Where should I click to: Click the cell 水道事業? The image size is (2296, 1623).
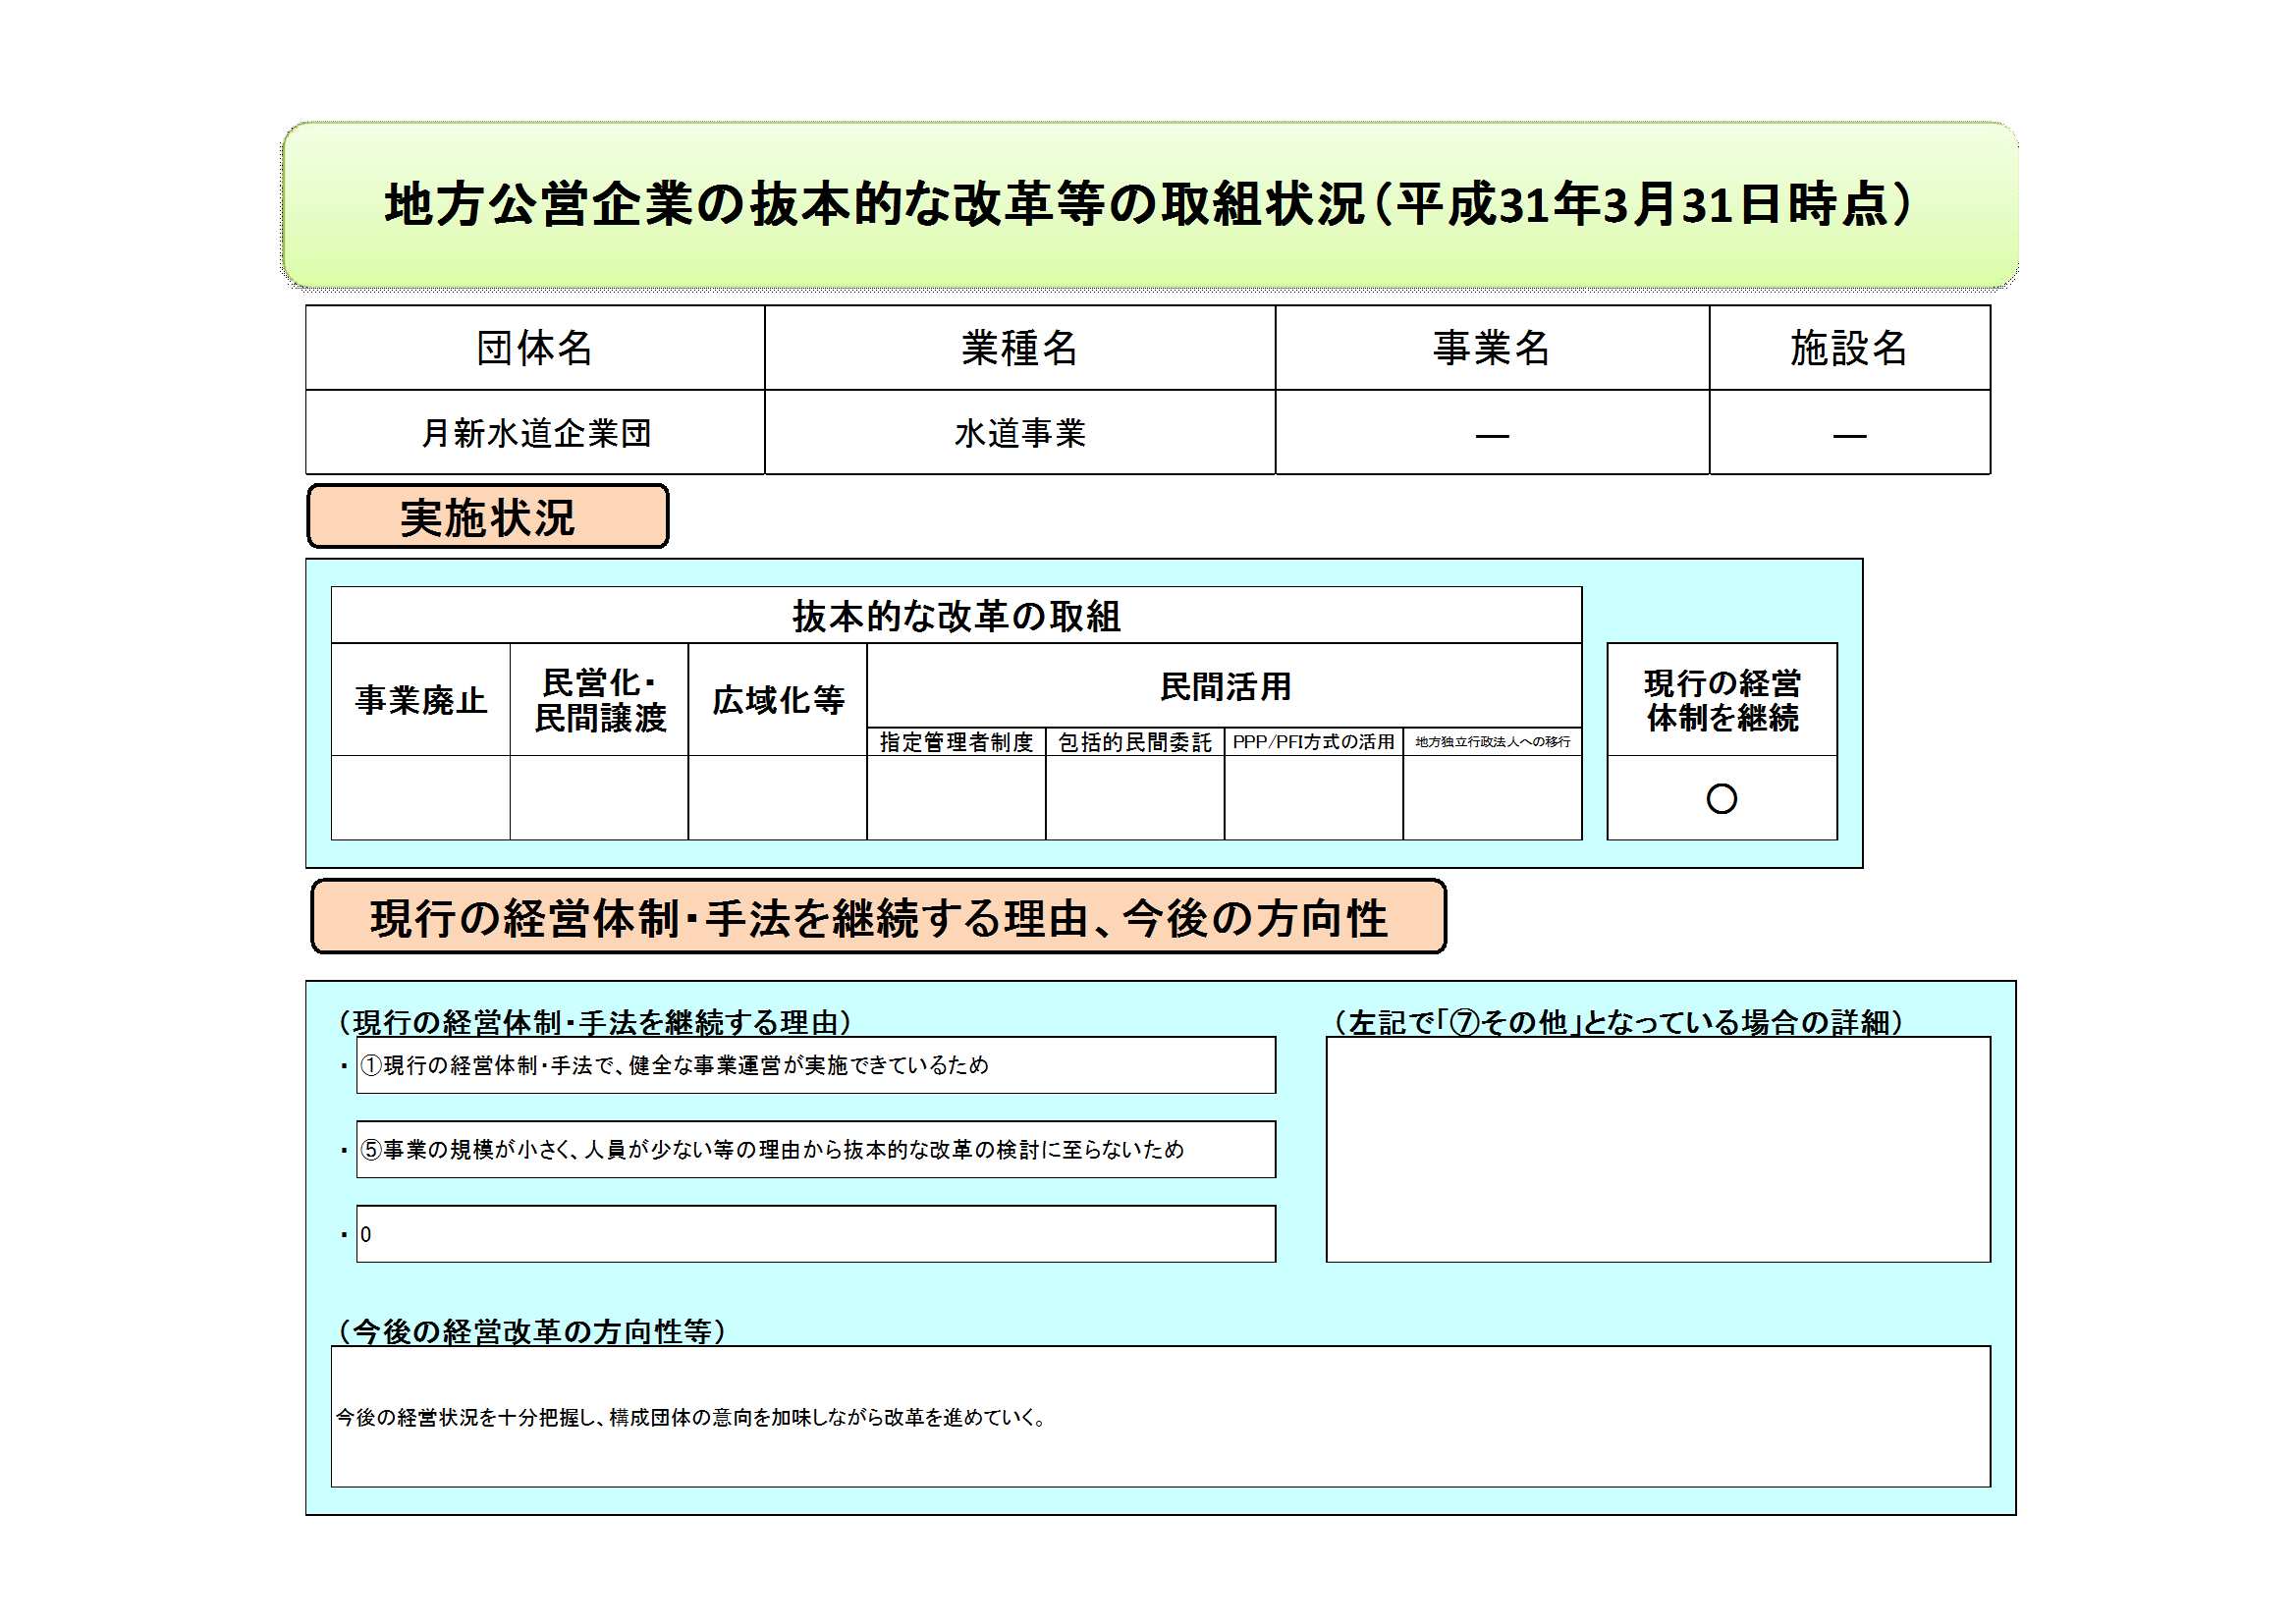tap(1020, 433)
